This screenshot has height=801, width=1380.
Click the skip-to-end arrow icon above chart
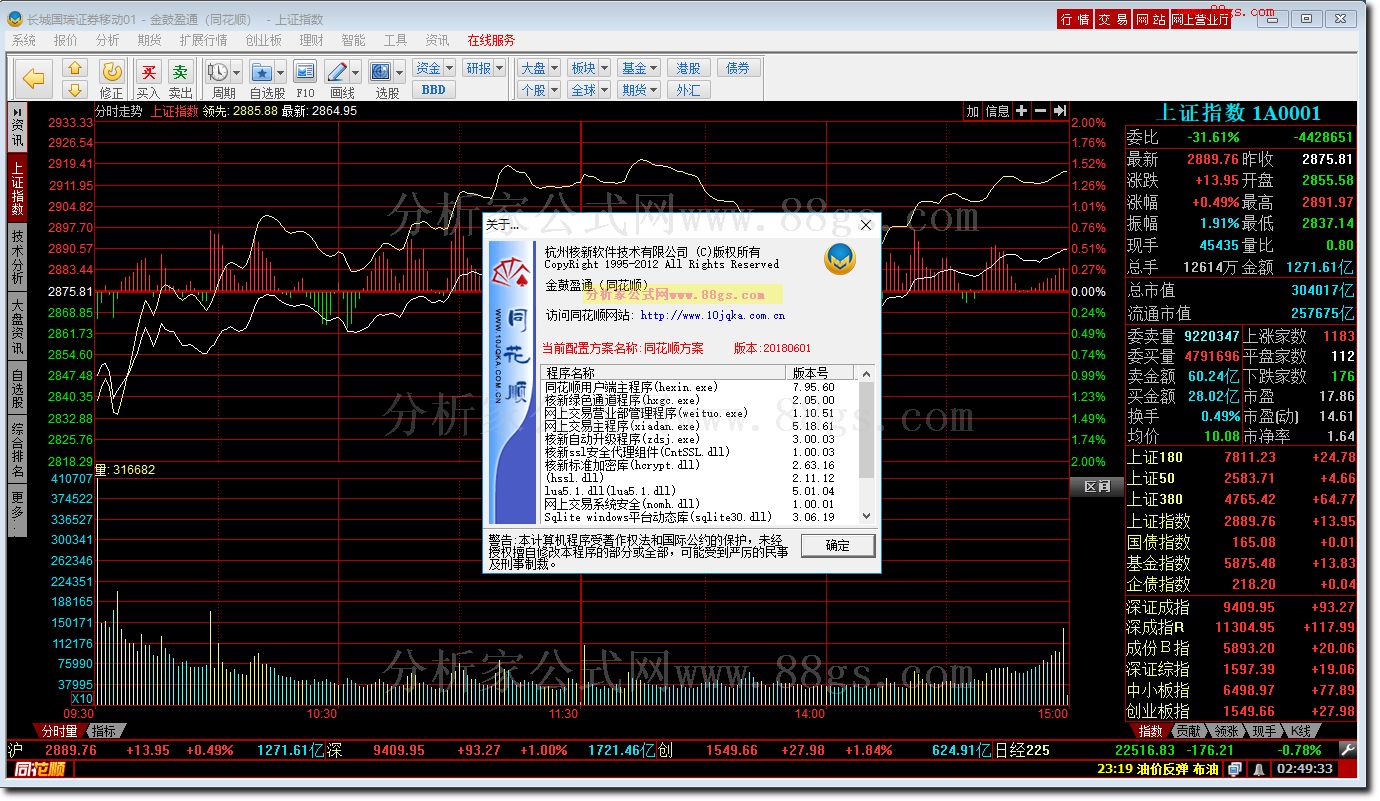[x=1060, y=111]
